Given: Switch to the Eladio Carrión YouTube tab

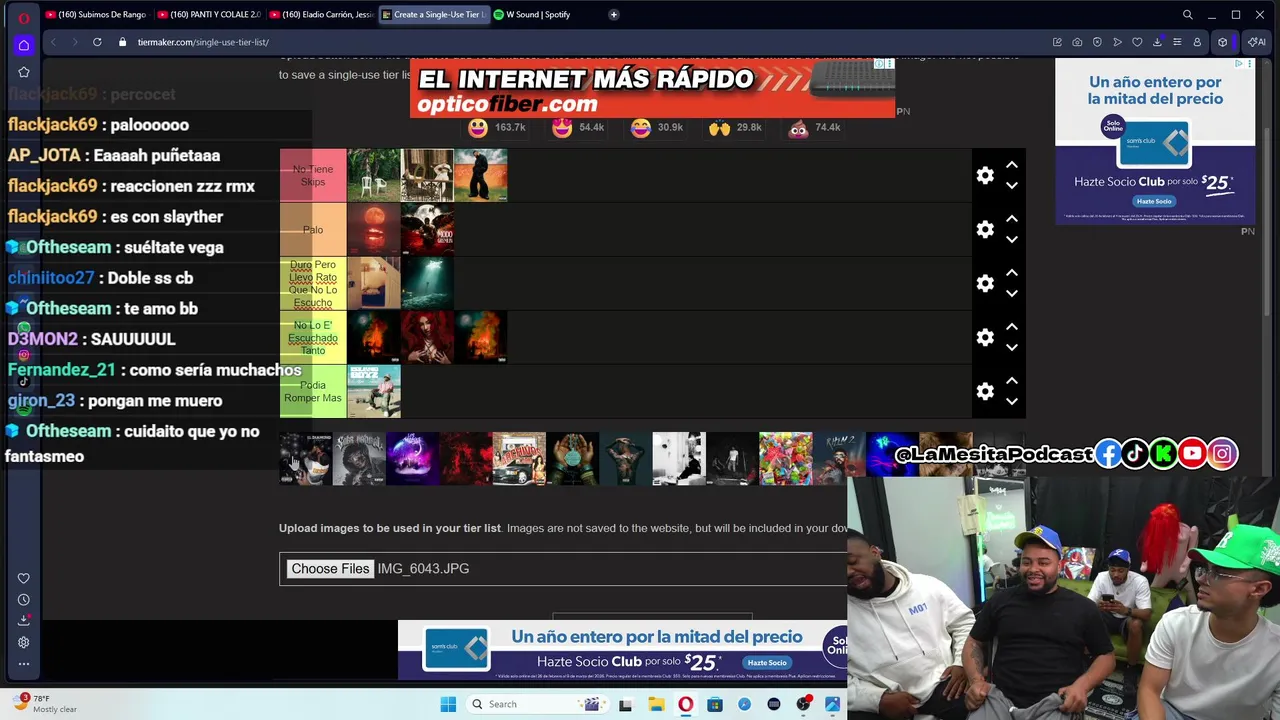Looking at the screenshot, I should tap(320, 15).
